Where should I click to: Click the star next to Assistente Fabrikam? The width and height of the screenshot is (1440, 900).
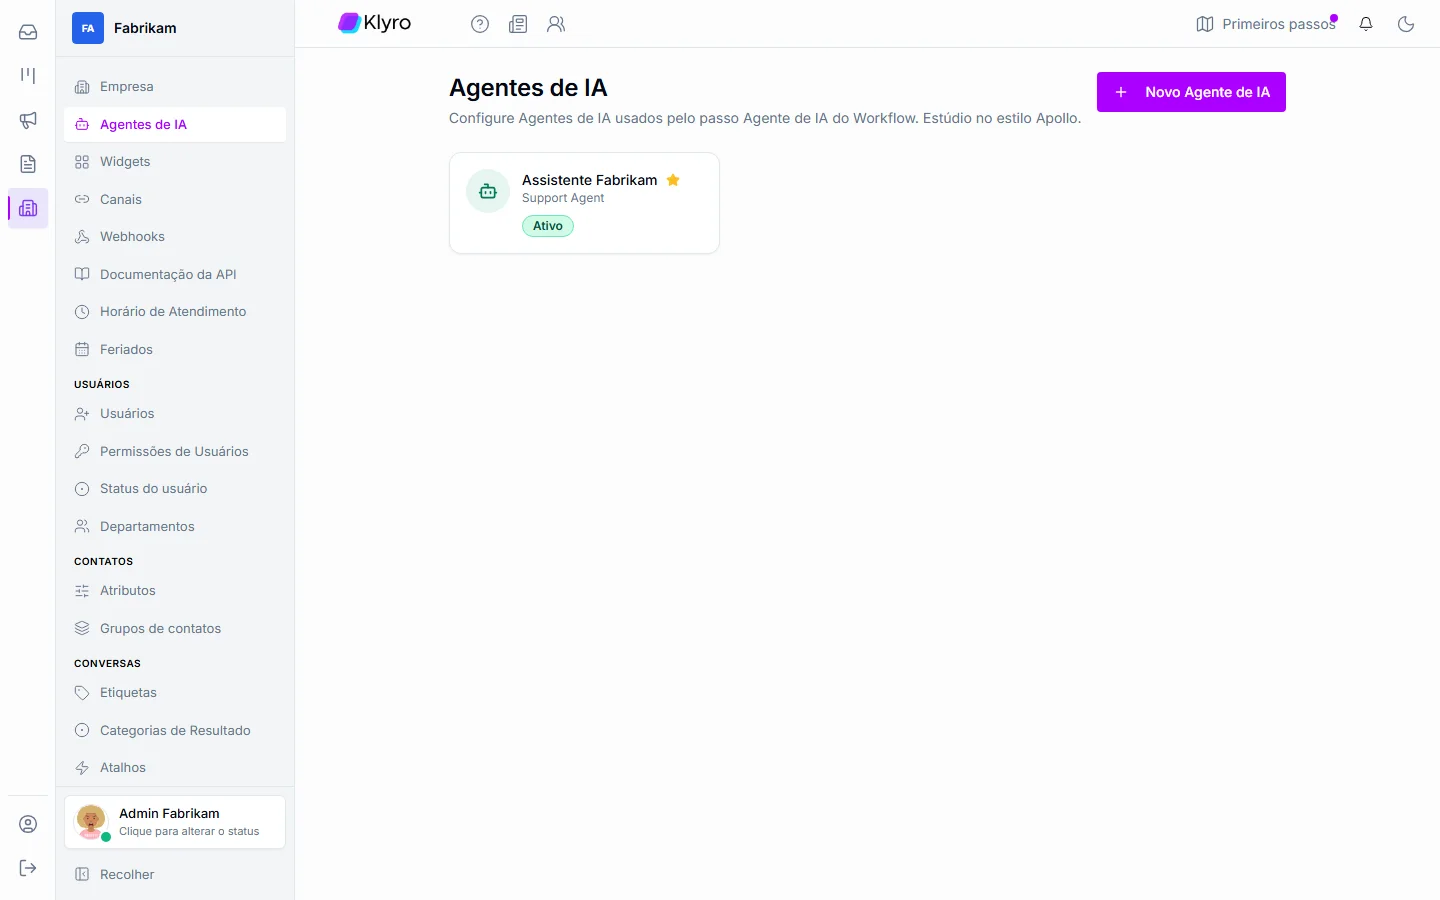(x=673, y=180)
